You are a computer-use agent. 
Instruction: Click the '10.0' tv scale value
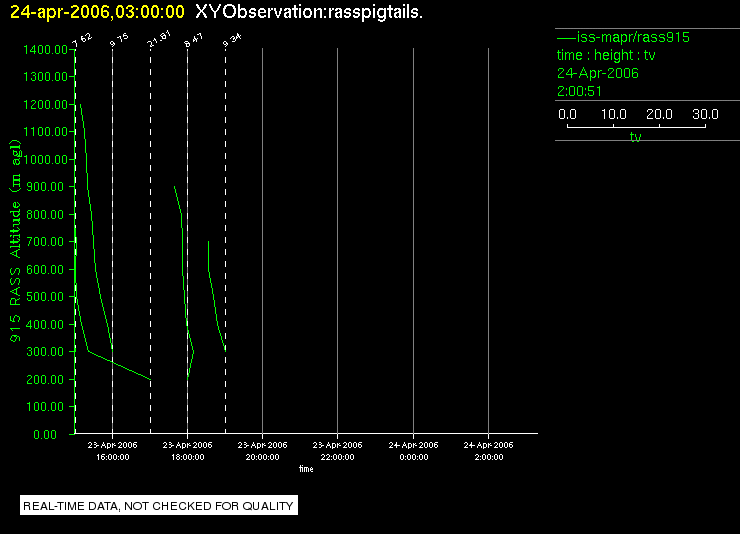613,114
